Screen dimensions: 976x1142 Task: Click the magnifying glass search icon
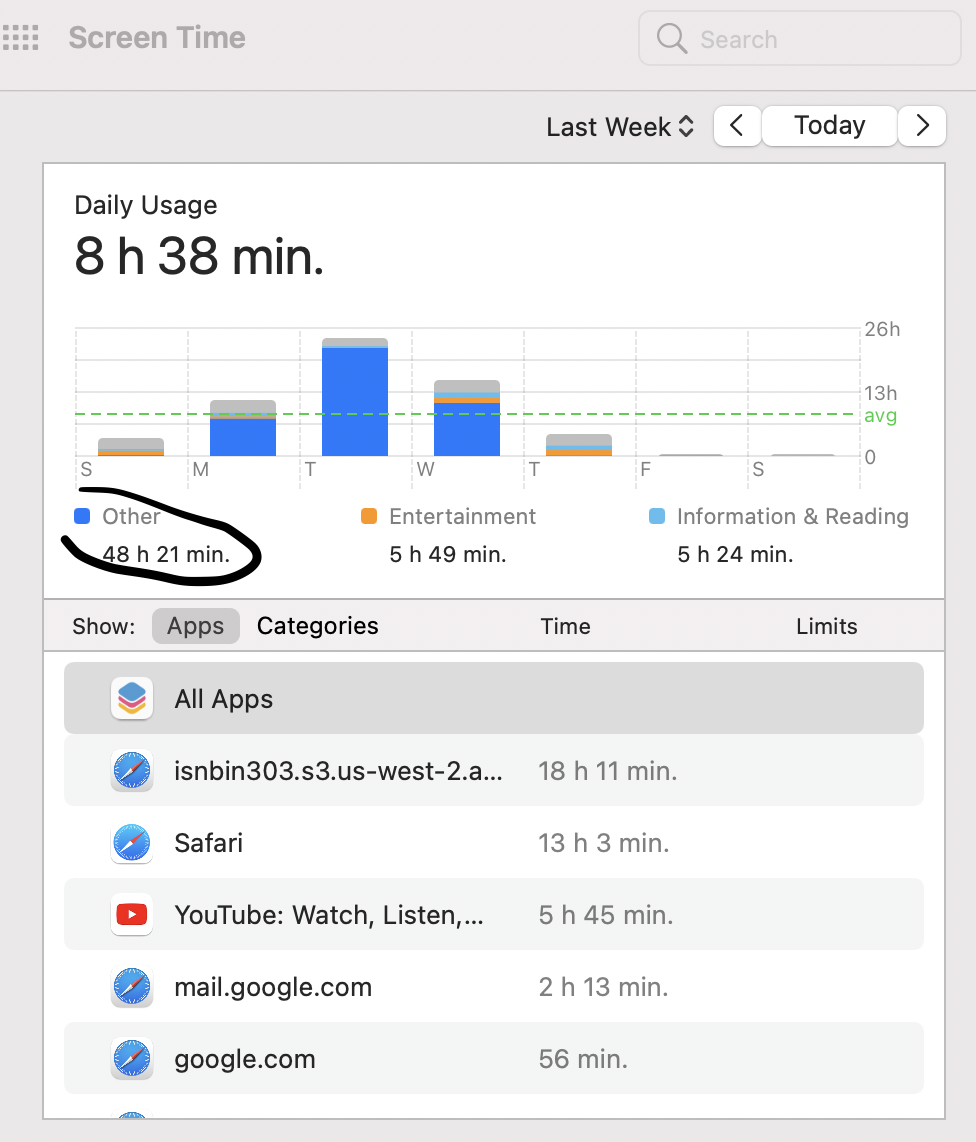tap(672, 38)
